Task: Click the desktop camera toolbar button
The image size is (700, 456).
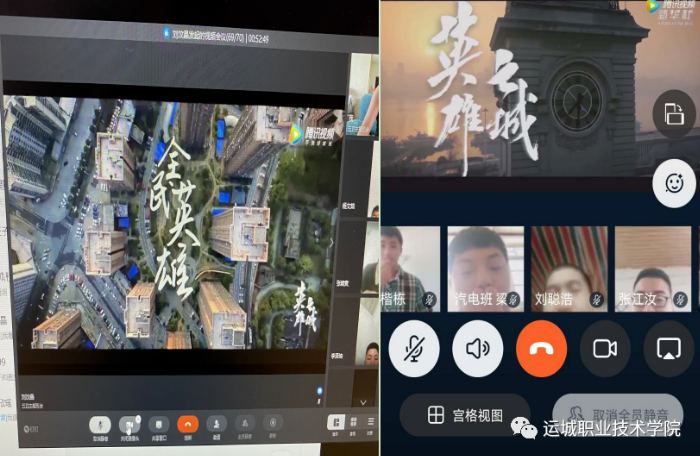Action: 130,424
